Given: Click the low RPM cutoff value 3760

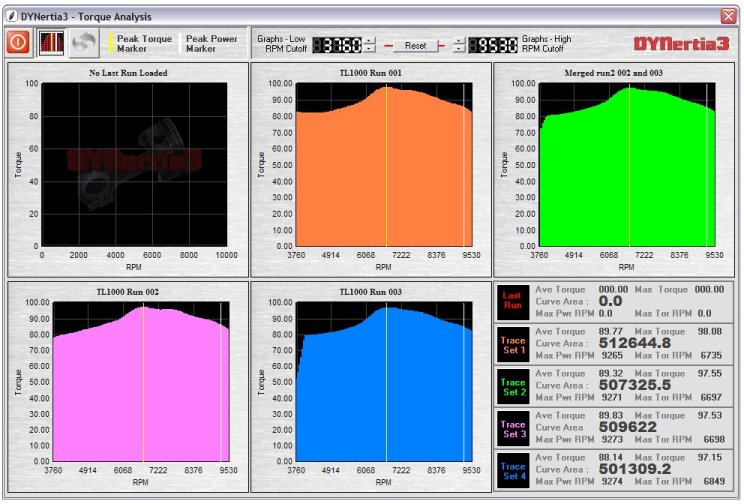Looking at the screenshot, I should click(x=338, y=45).
